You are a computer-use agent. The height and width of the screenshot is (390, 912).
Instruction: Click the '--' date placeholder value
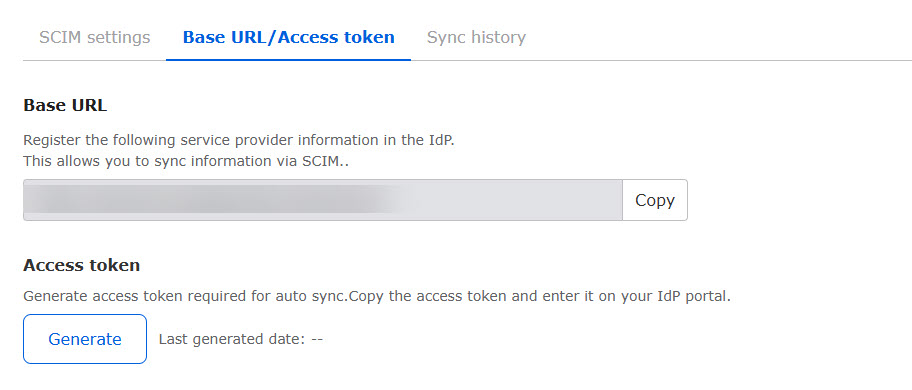click(x=317, y=339)
